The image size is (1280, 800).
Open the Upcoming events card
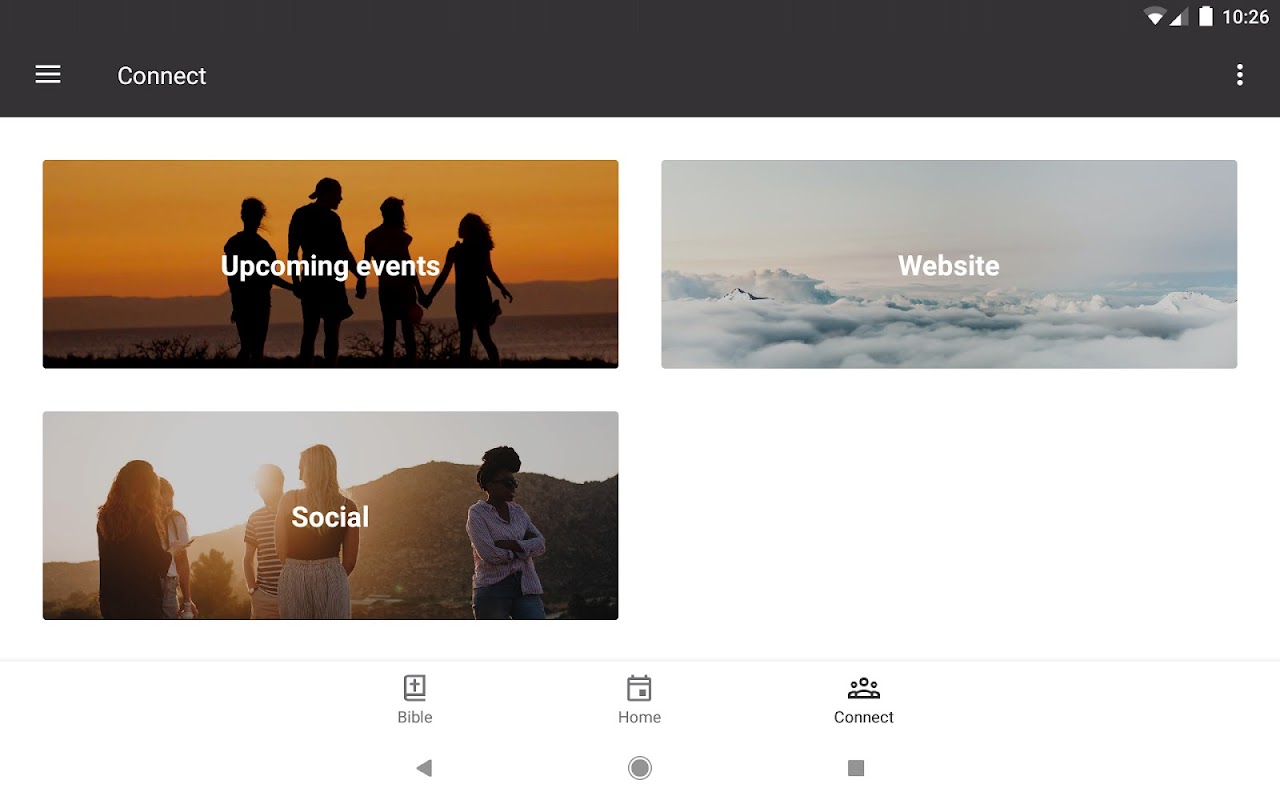tap(330, 264)
